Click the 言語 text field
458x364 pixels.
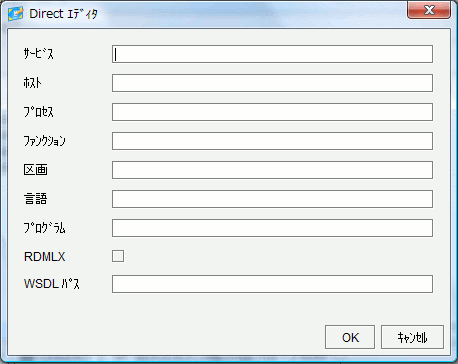pos(272,199)
